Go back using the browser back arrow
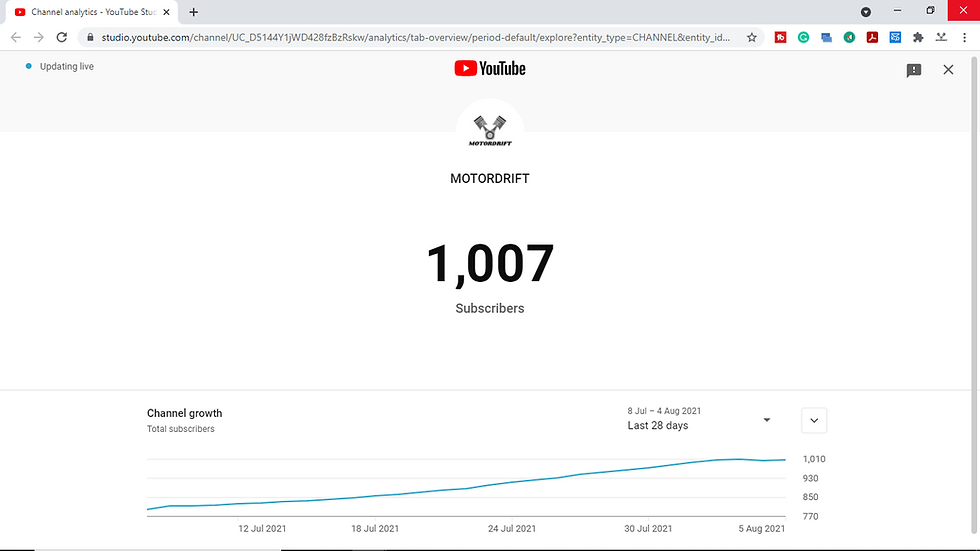The width and height of the screenshot is (980, 551). 16,37
